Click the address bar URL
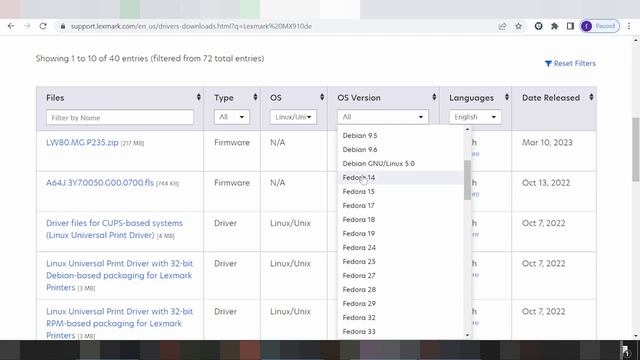 point(191,26)
